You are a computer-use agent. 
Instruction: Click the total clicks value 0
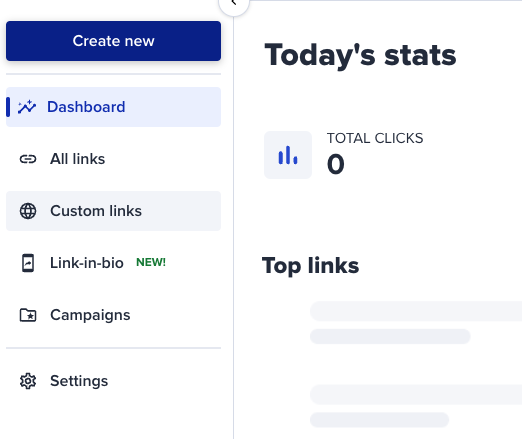pyautogui.click(x=336, y=164)
